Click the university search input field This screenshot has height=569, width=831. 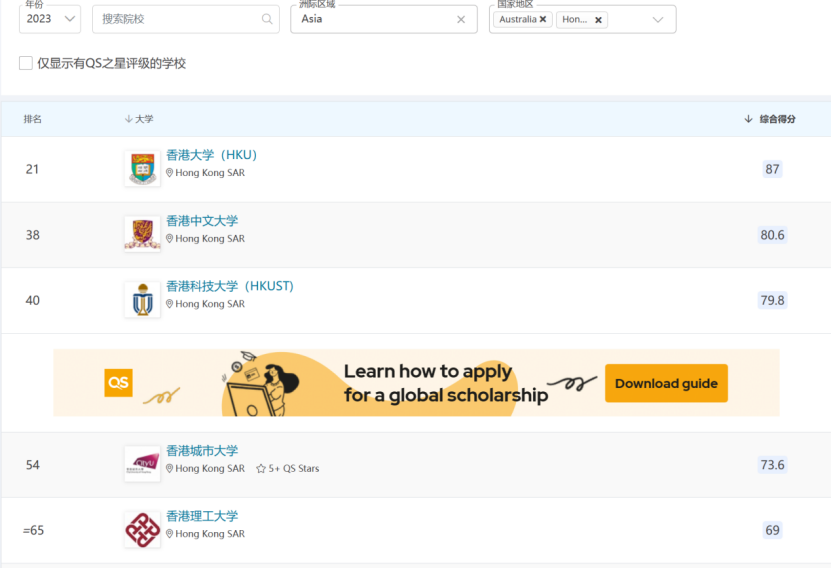coord(185,19)
